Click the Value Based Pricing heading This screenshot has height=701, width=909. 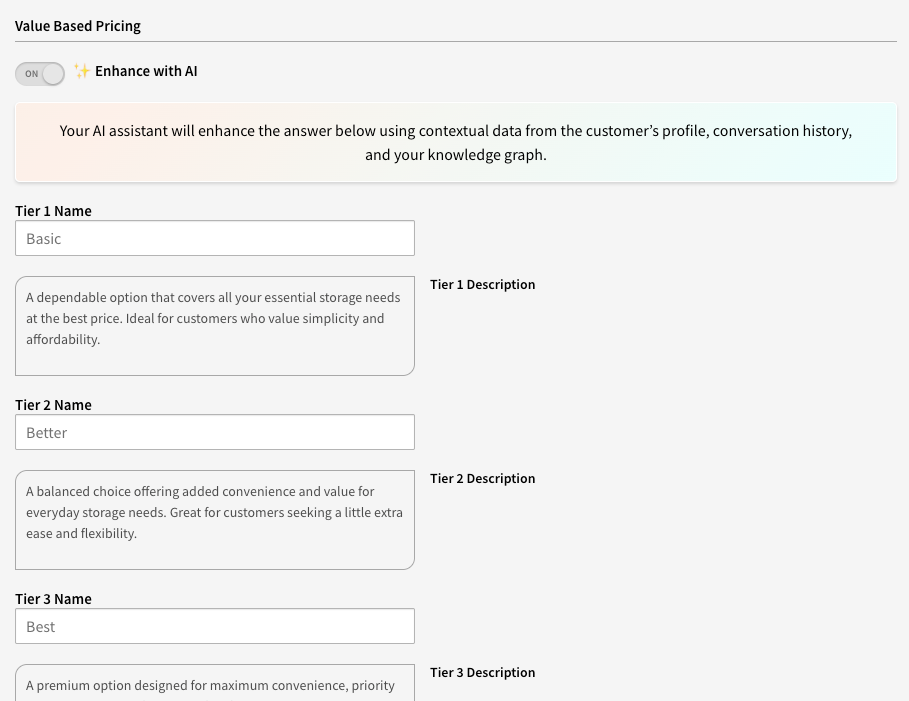tap(78, 26)
